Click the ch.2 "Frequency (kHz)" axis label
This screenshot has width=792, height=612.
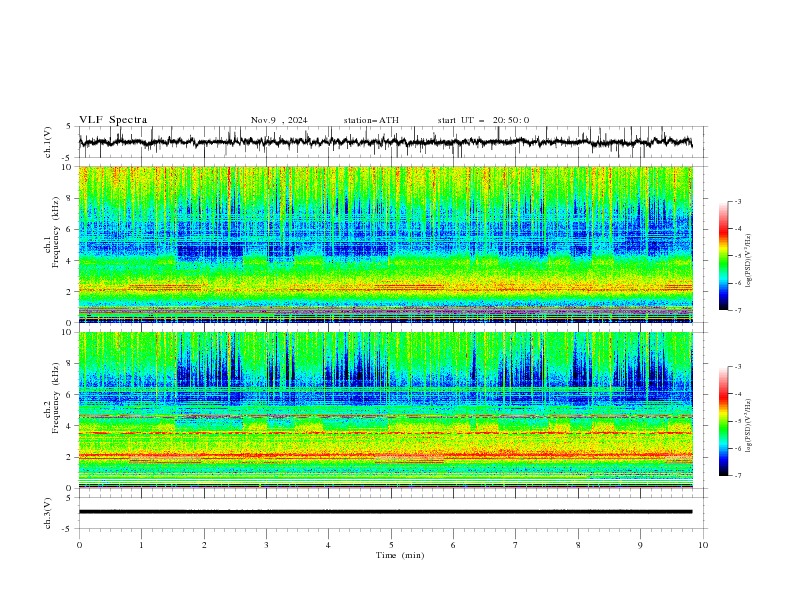[x=56, y=398]
